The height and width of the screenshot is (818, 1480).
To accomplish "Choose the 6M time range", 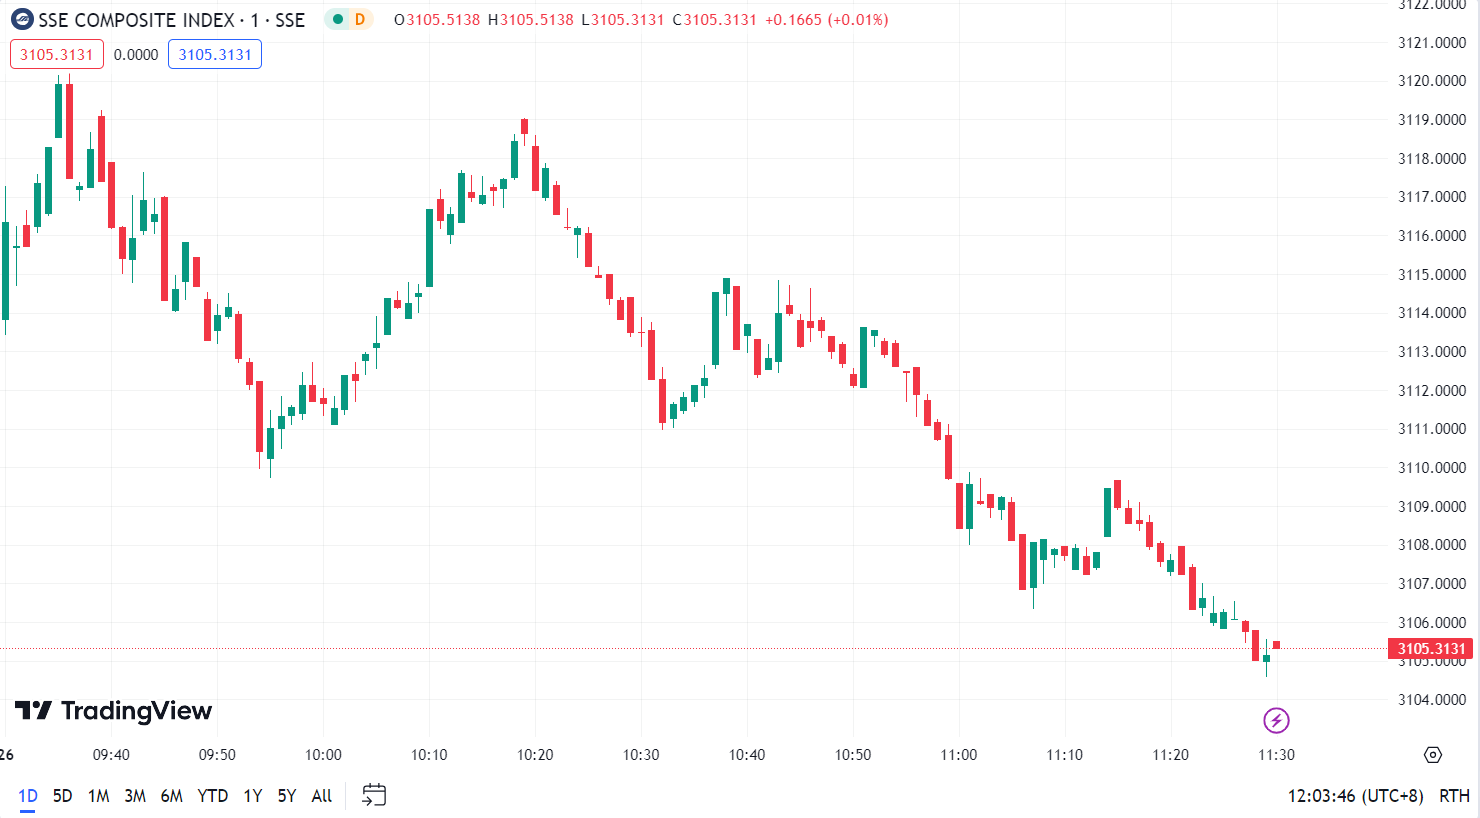I will 172,796.
